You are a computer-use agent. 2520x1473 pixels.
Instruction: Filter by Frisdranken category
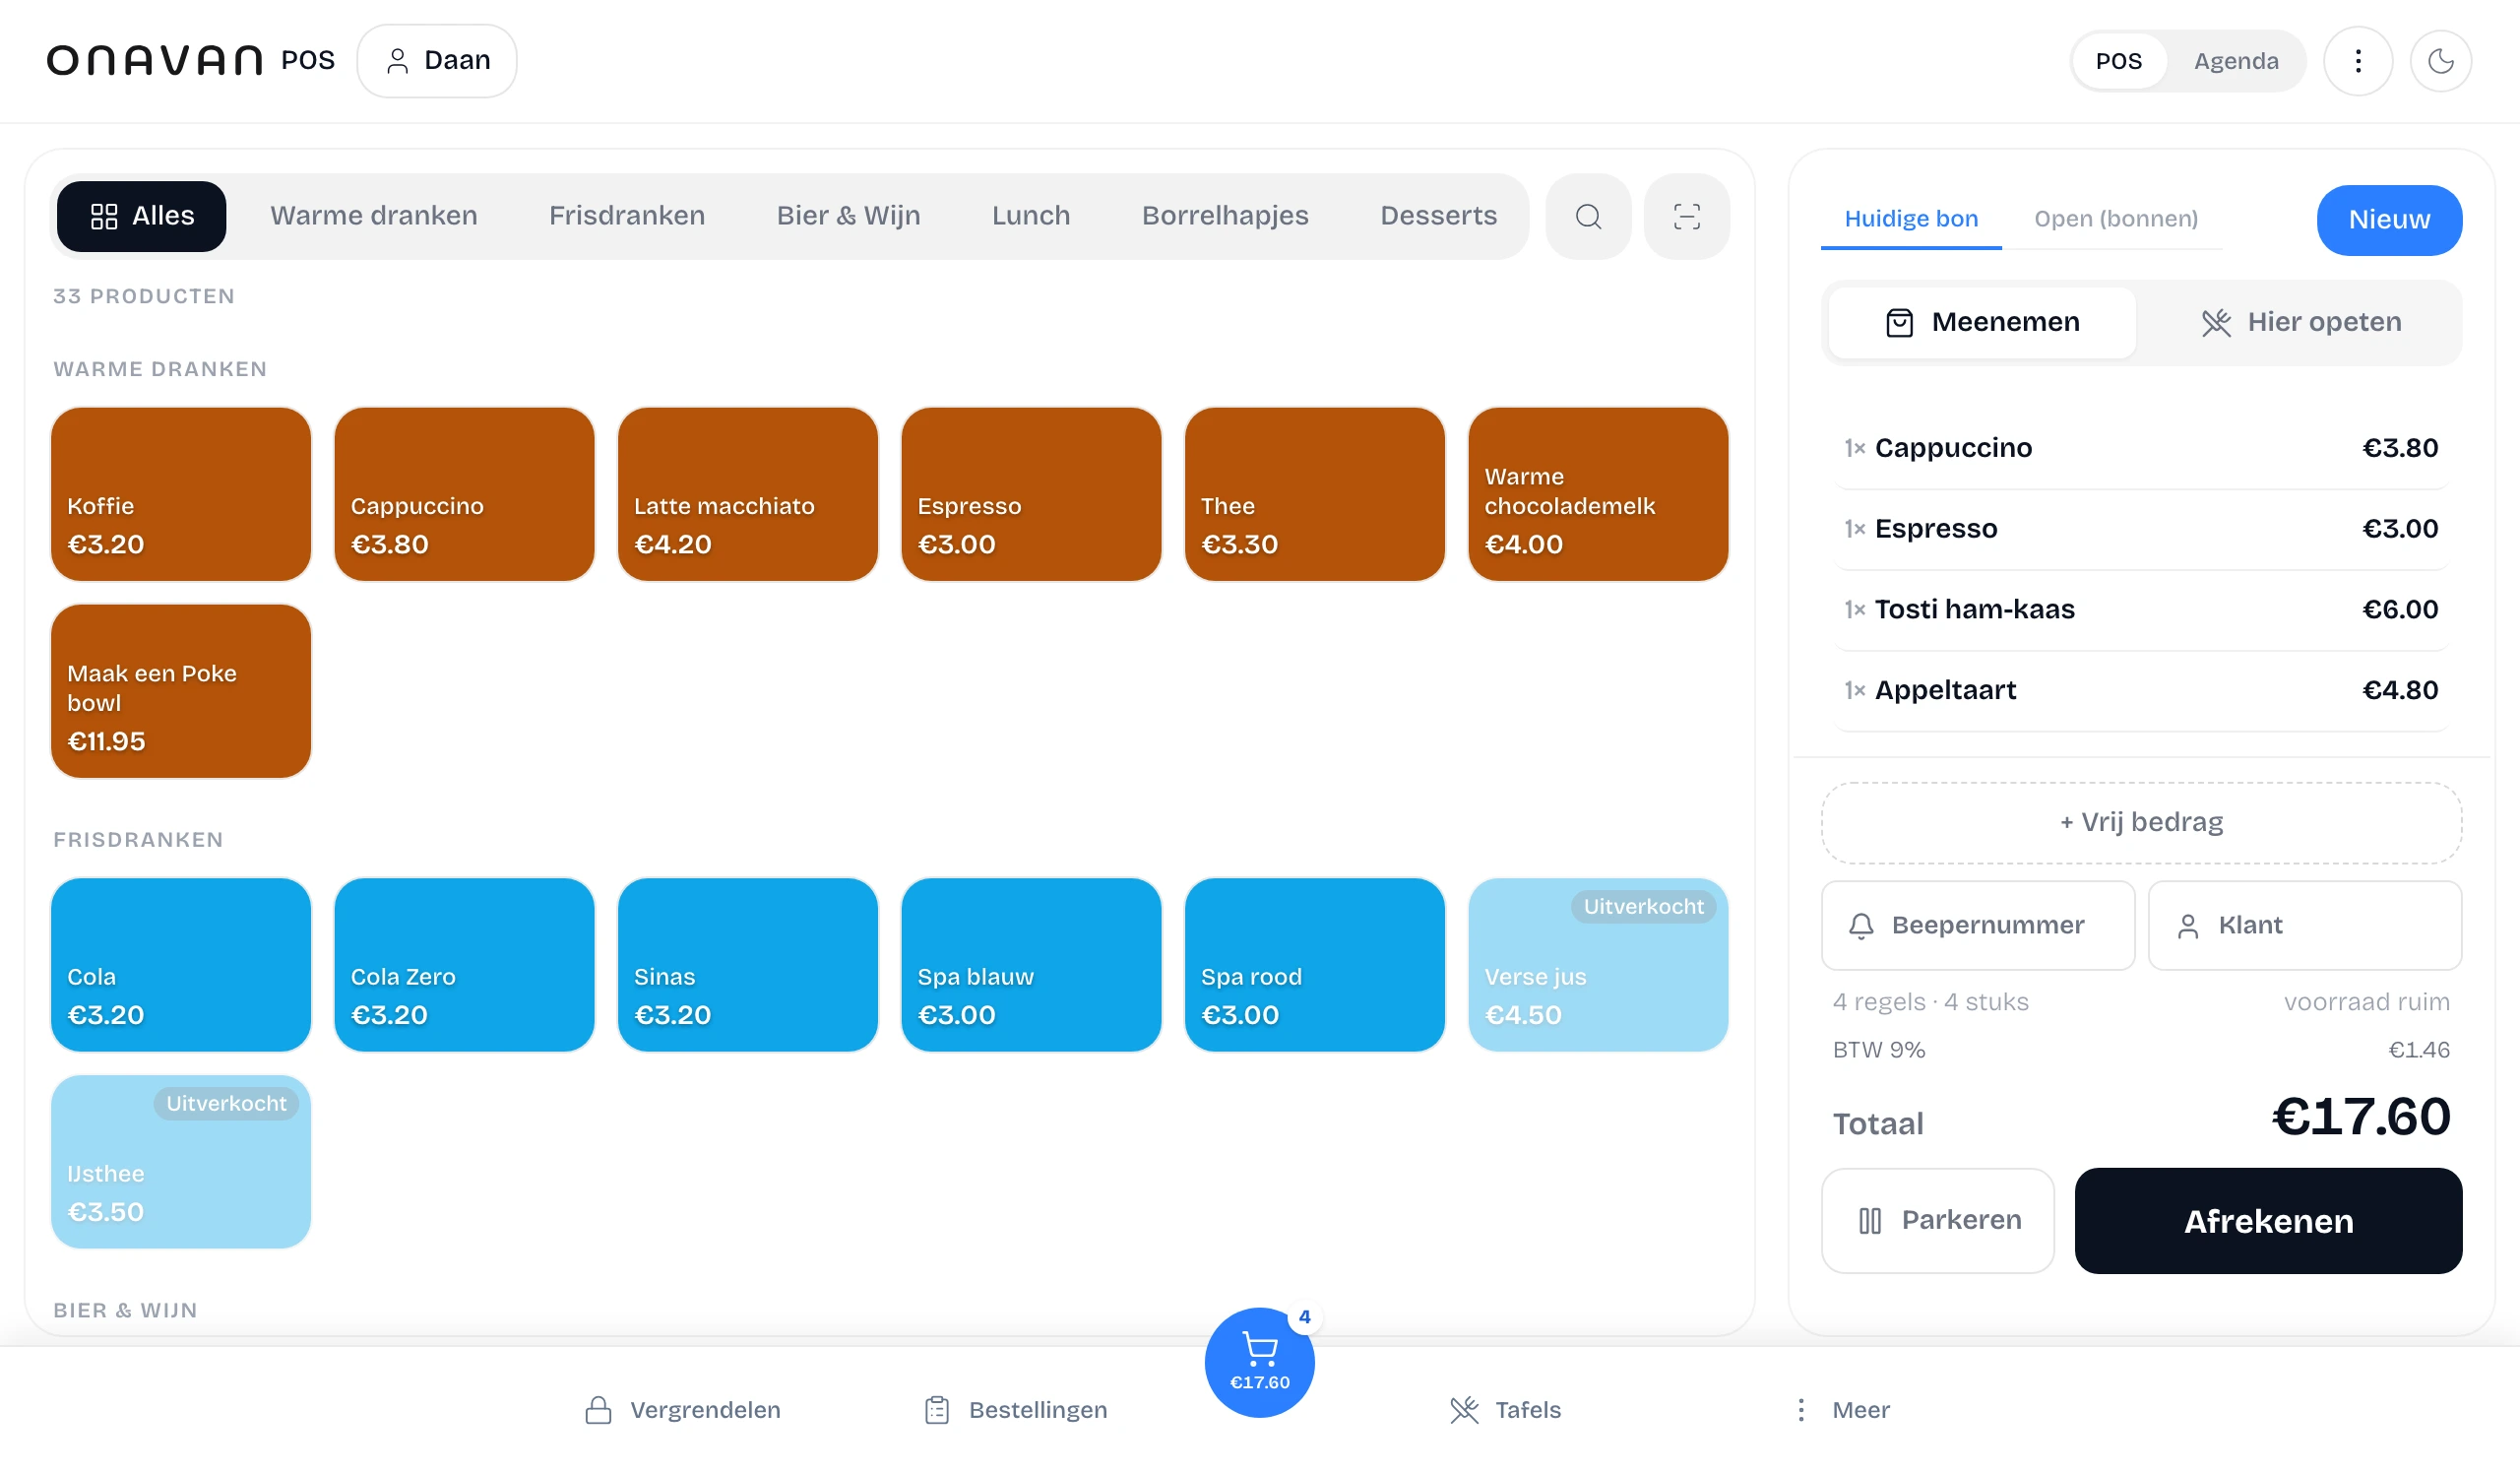(x=627, y=216)
